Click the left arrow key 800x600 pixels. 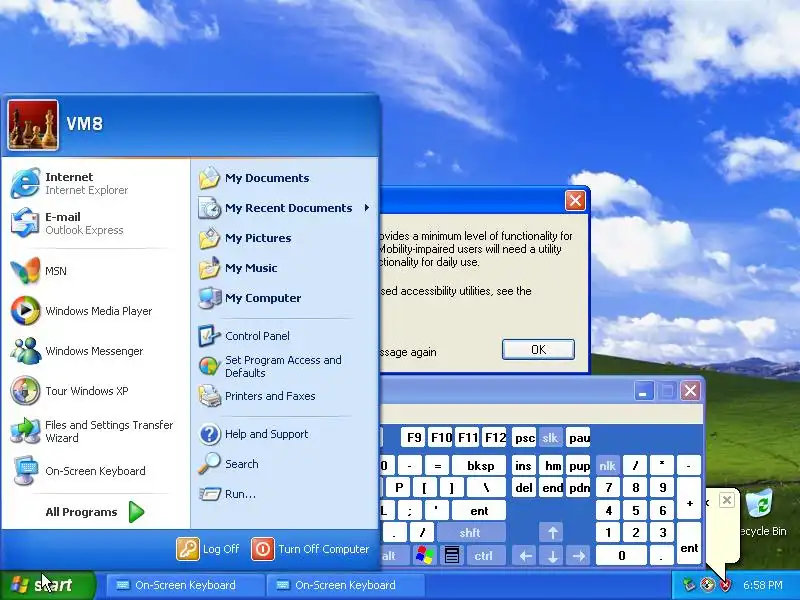pyautogui.click(x=526, y=556)
